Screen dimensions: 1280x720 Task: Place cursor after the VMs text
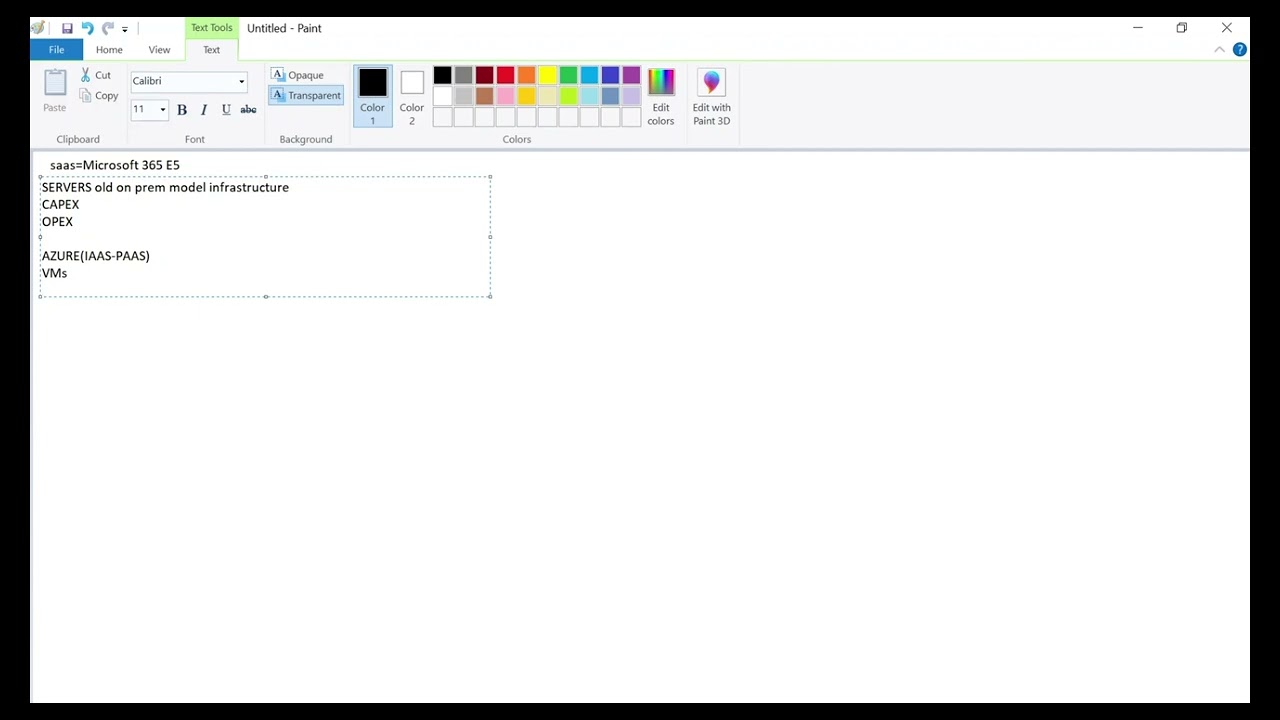pos(68,273)
